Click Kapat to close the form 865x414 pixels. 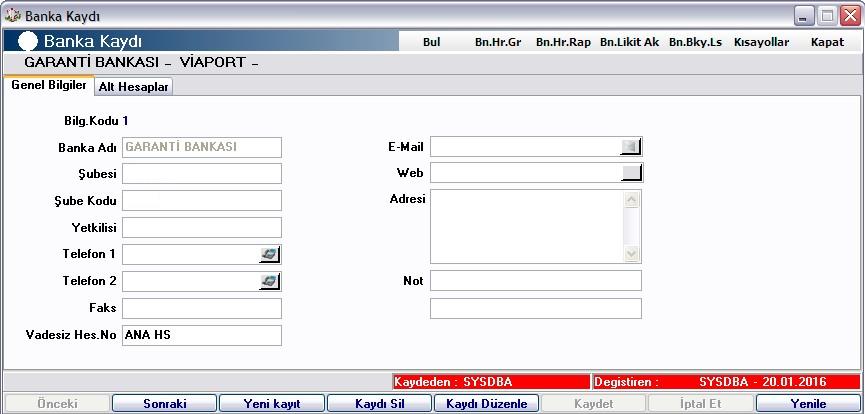pyautogui.click(x=827, y=42)
